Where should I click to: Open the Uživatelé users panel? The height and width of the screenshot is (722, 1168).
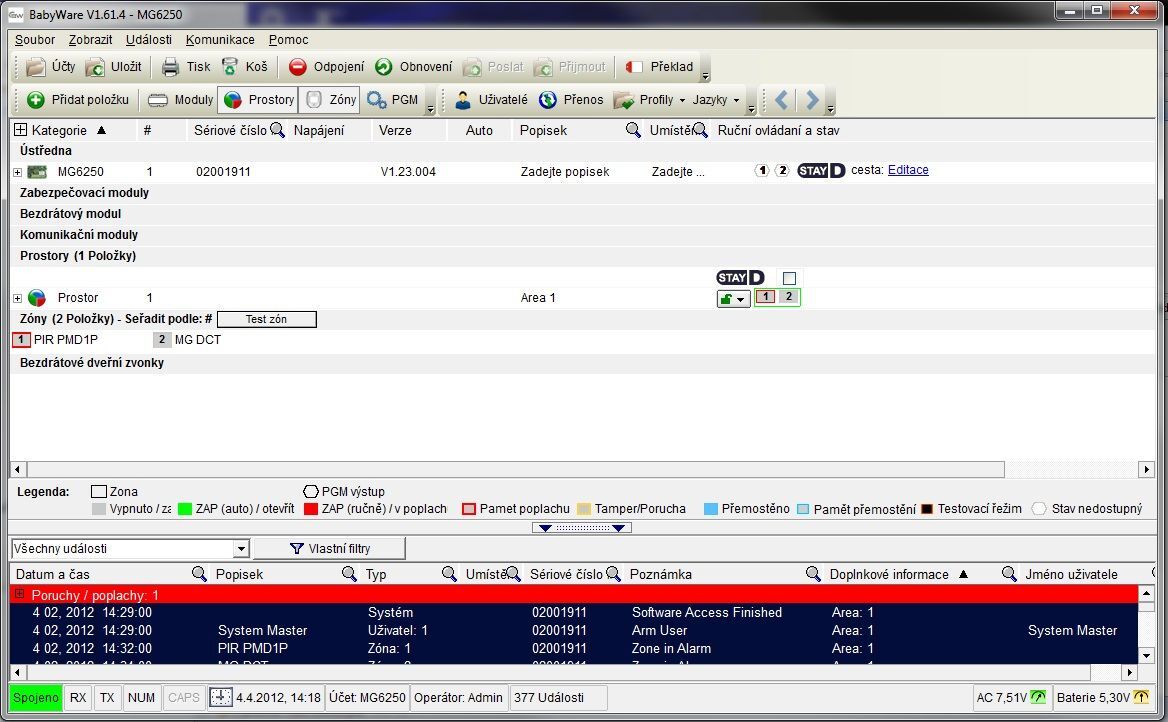[463, 100]
